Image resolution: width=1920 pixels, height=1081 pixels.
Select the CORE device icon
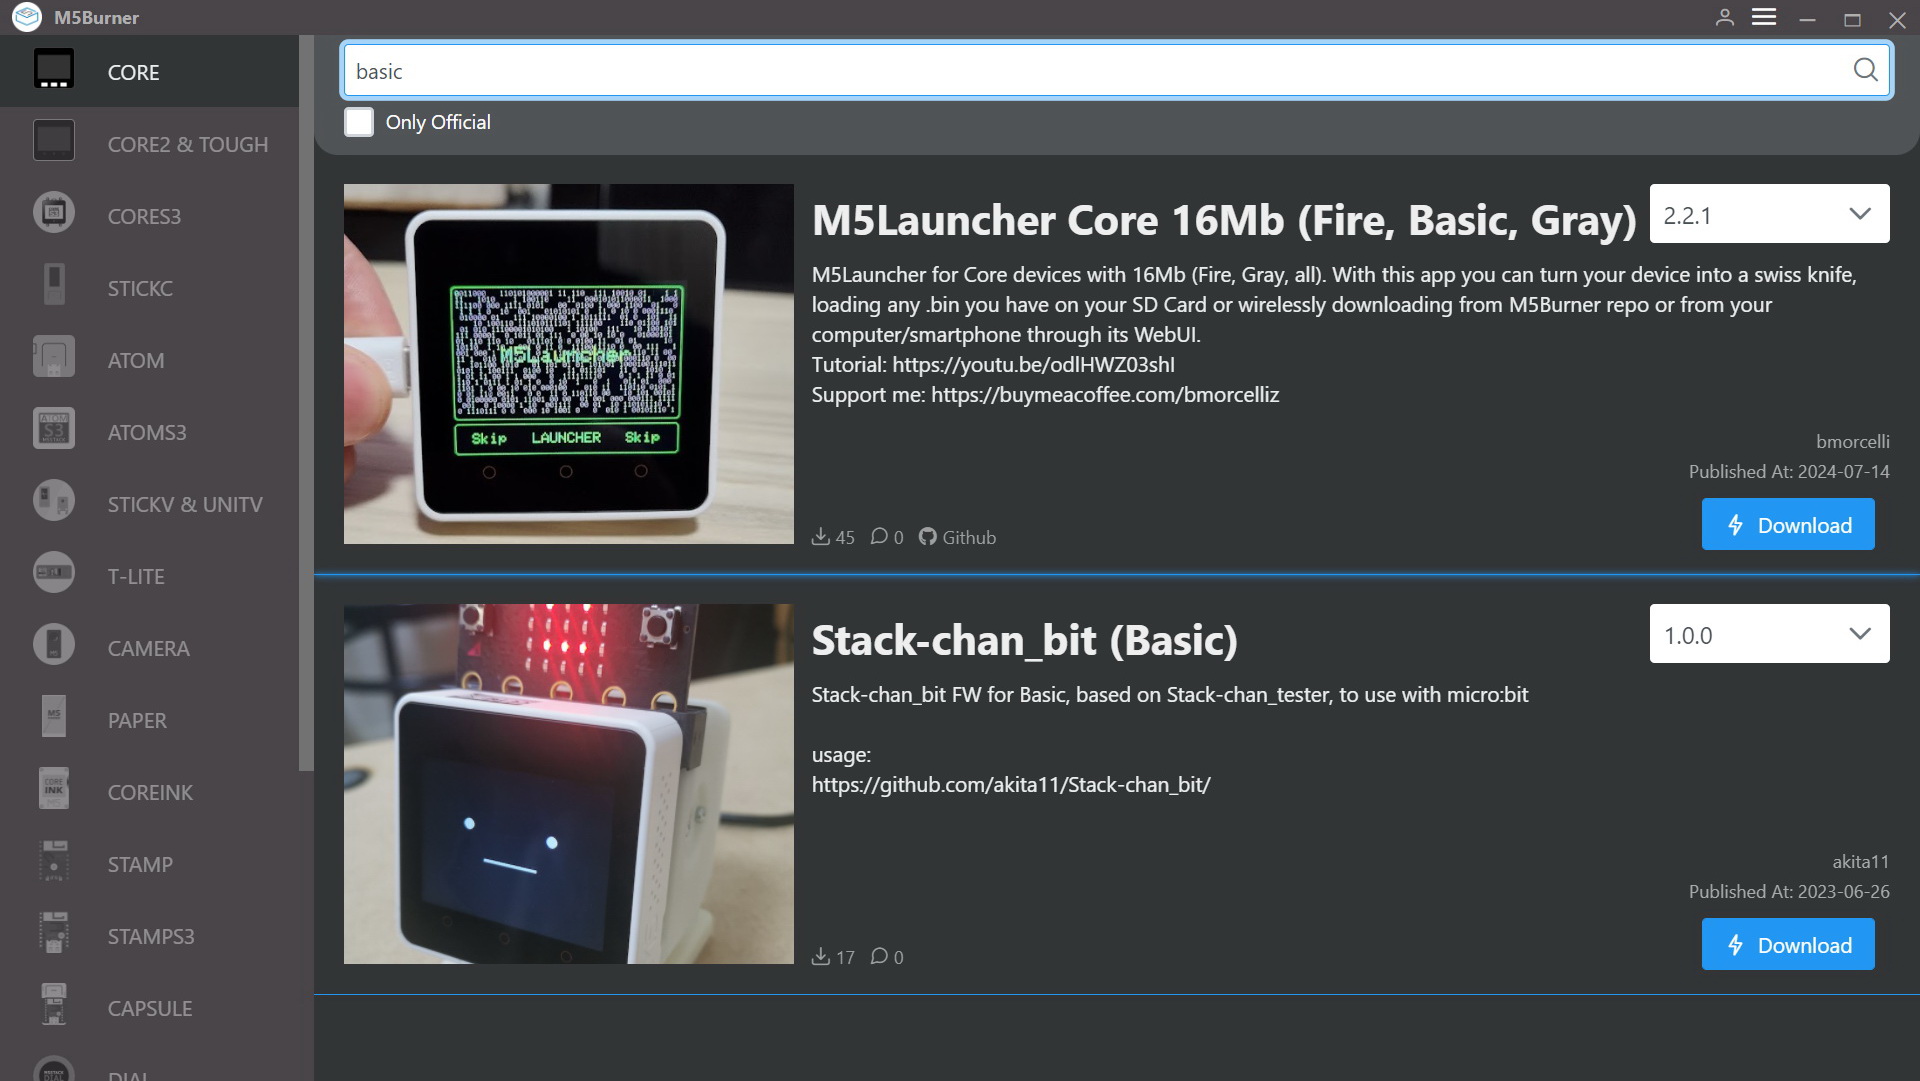pyautogui.click(x=54, y=70)
